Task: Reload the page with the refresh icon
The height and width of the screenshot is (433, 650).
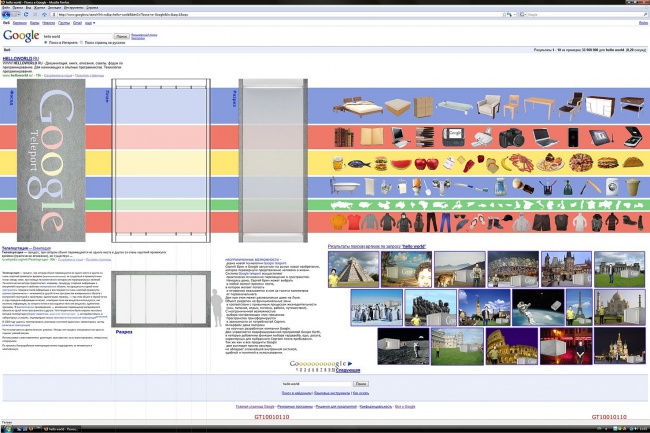Action: pos(26,15)
